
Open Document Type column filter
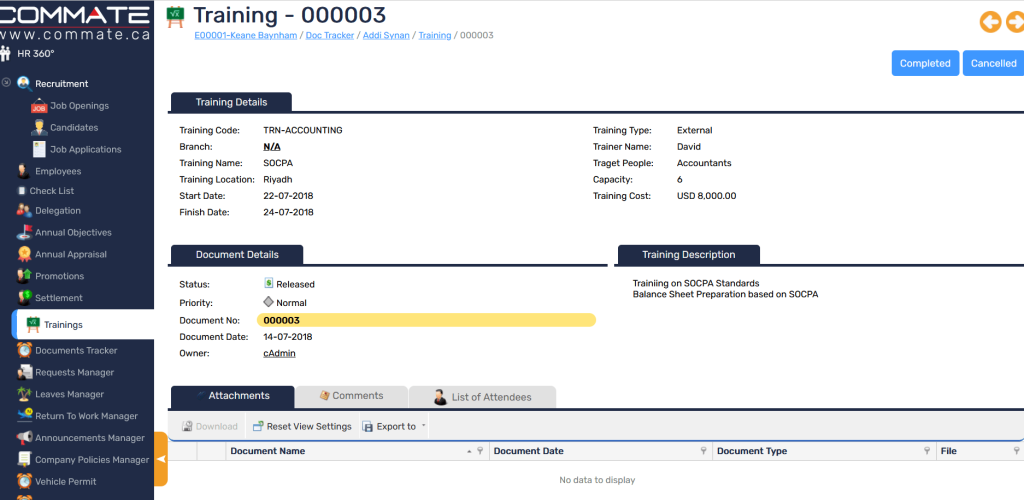pos(927,452)
